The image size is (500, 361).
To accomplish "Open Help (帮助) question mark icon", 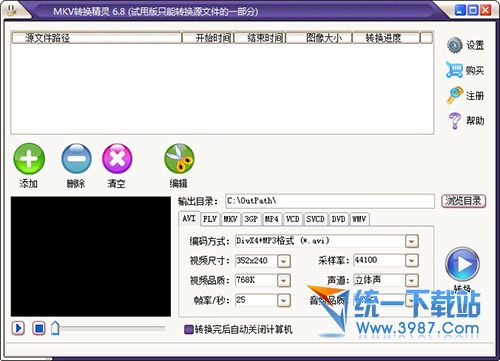I will pyautogui.click(x=455, y=120).
